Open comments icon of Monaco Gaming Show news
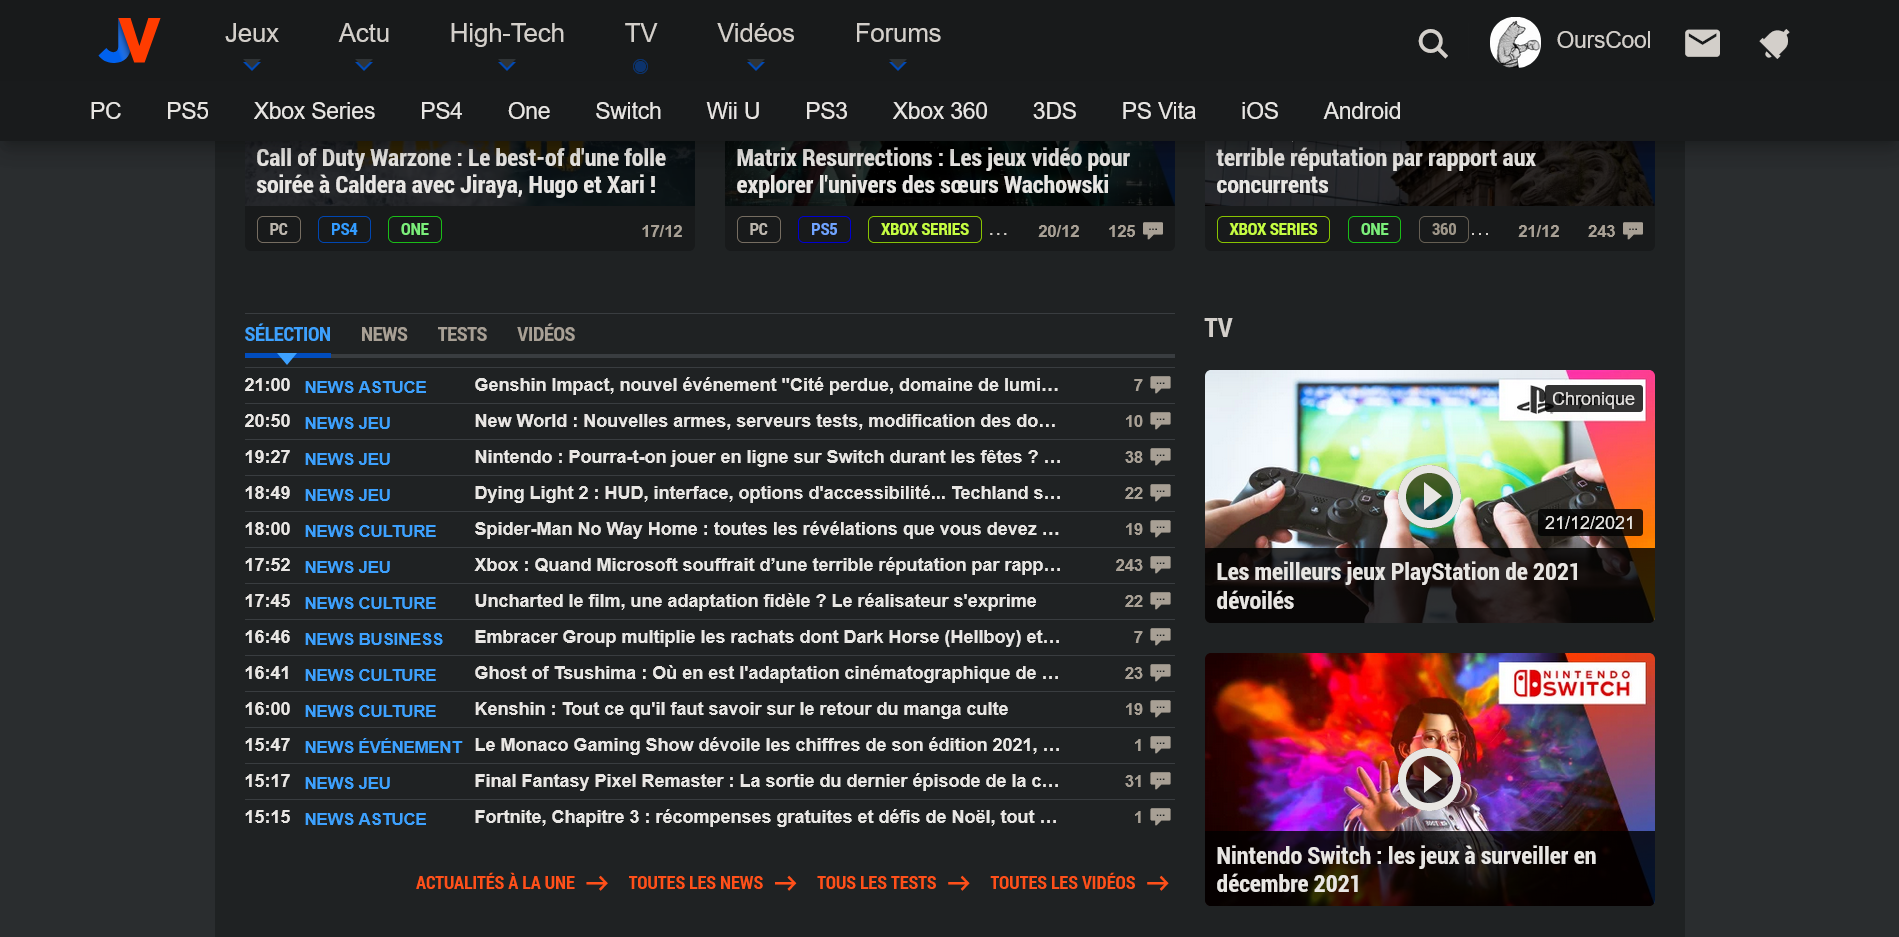Viewport: 1899px width, 937px height. coord(1160,745)
